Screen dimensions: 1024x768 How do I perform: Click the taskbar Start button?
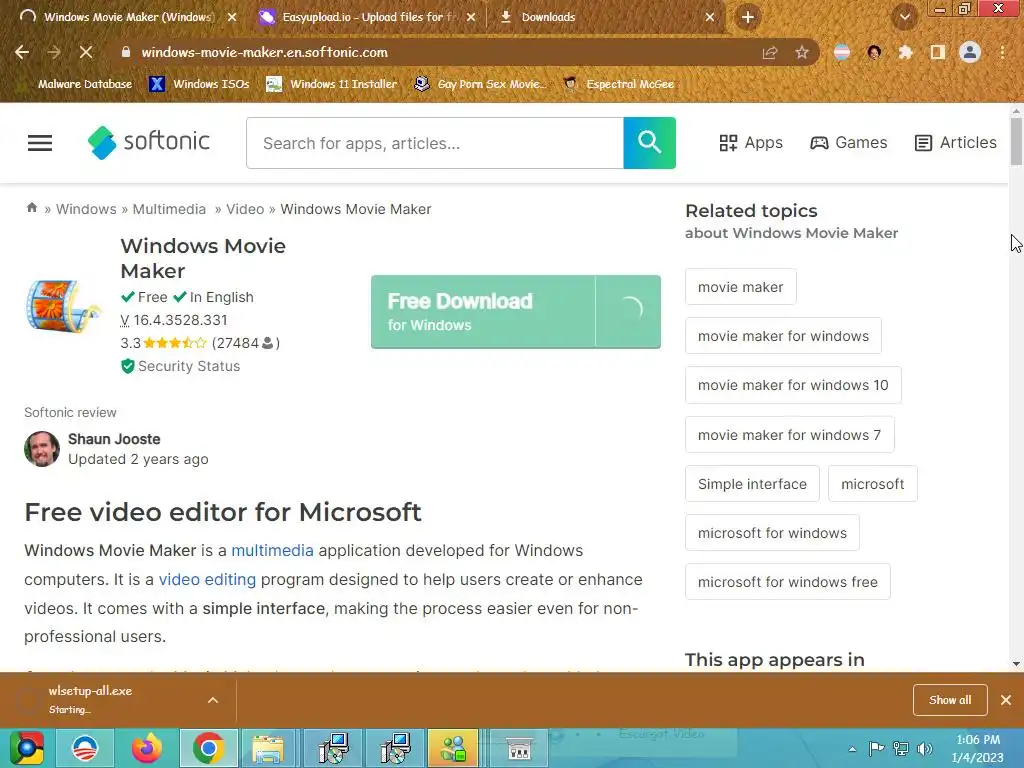pyautogui.click(x=26, y=748)
